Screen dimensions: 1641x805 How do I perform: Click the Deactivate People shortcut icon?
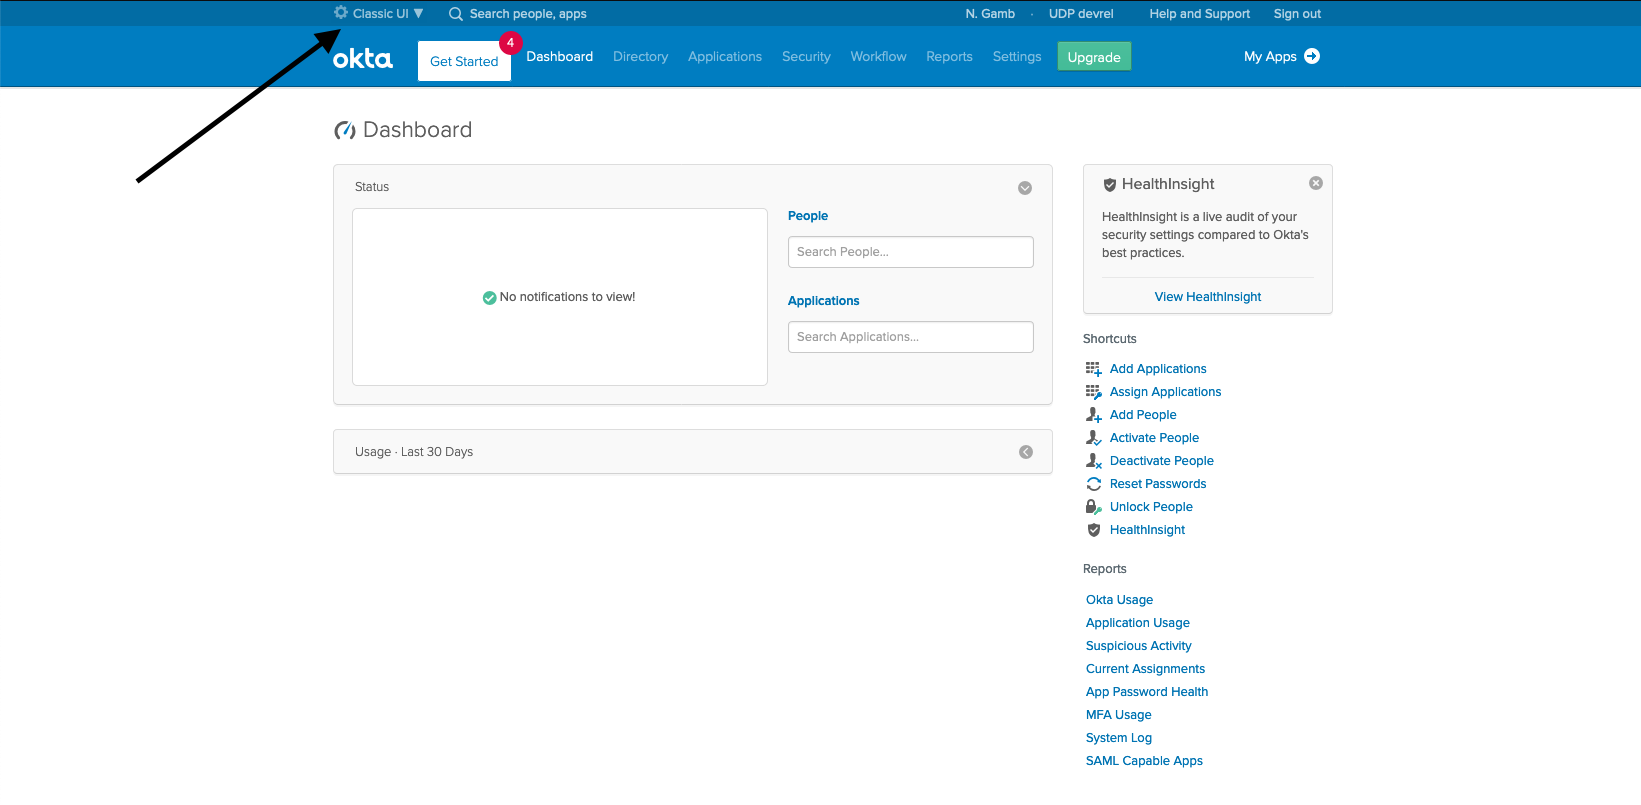click(1094, 461)
